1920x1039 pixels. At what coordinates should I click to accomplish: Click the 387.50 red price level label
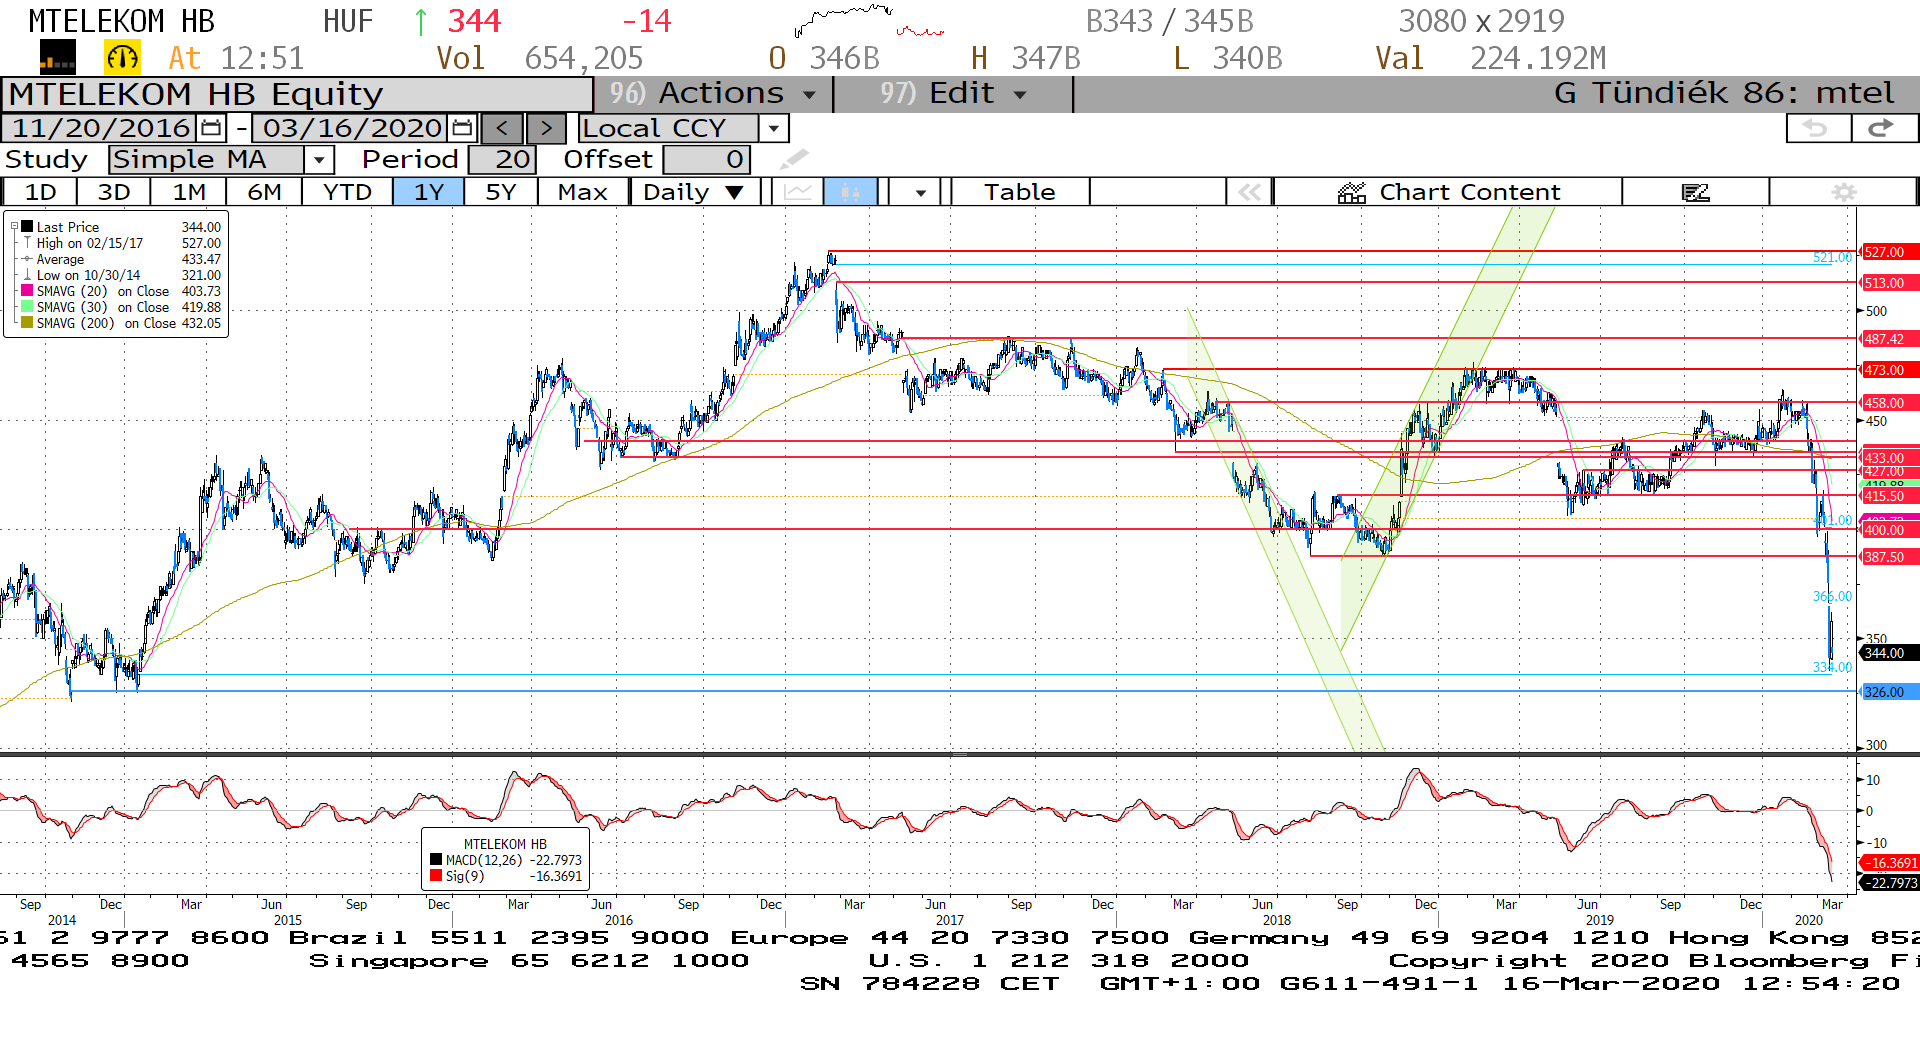point(1888,557)
